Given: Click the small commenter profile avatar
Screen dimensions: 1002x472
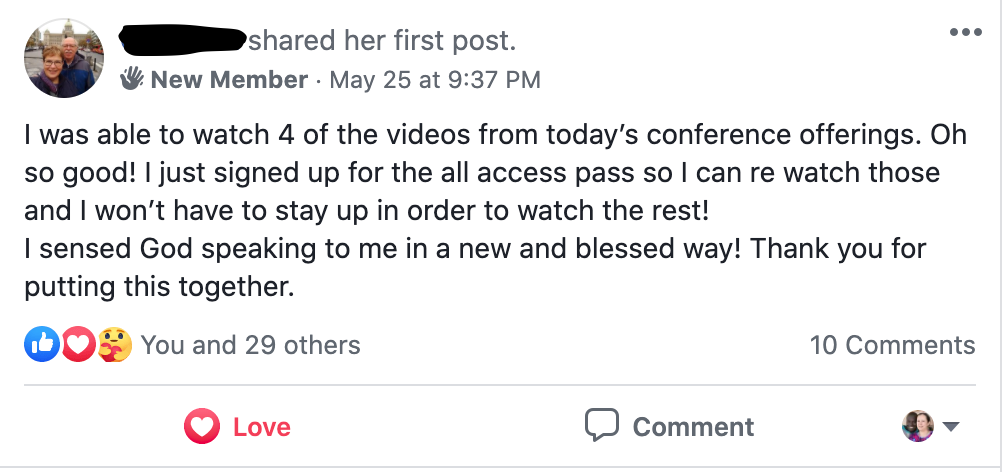Looking at the screenshot, I should tap(917, 427).
